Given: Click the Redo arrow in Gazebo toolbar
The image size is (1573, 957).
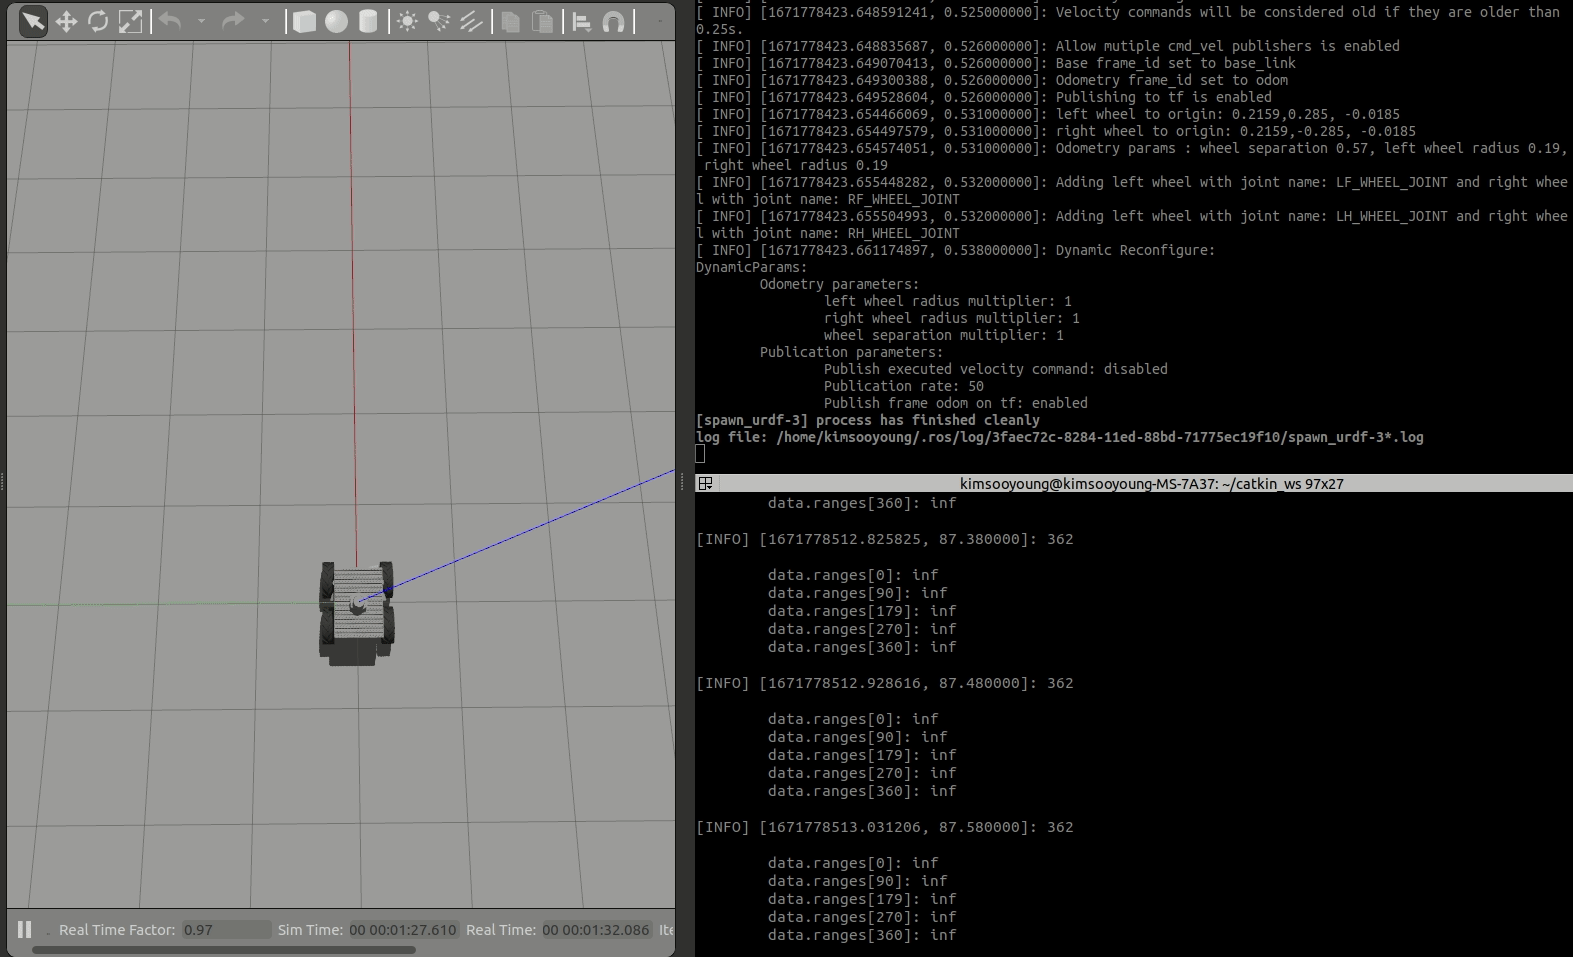Looking at the screenshot, I should pyautogui.click(x=233, y=21).
